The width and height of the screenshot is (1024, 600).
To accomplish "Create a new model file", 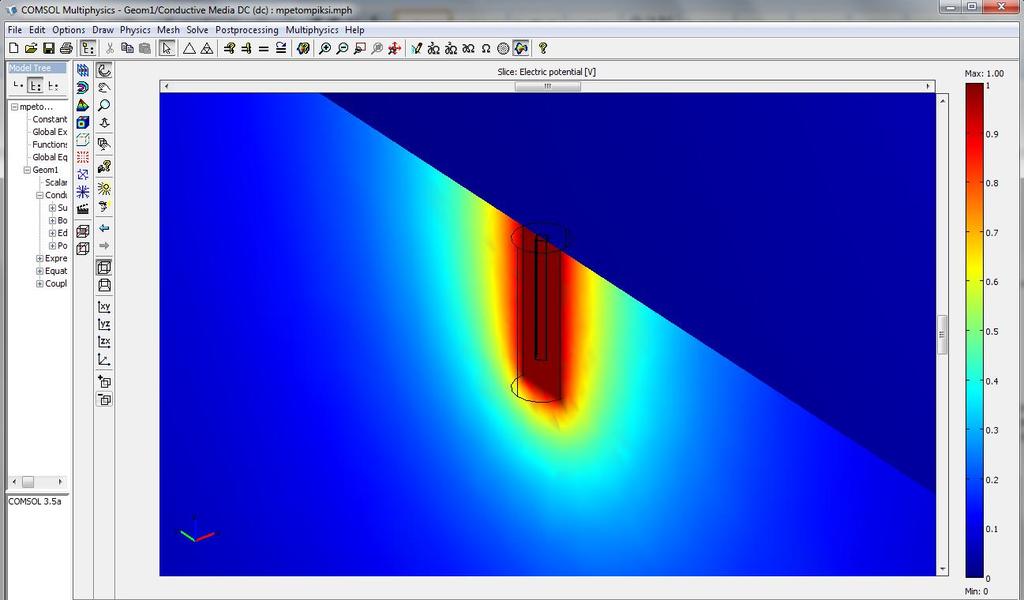I will 14,48.
